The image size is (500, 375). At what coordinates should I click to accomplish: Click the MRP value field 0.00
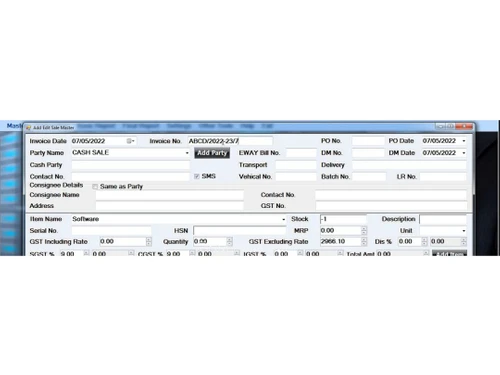pyautogui.click(x=340, y=231)
